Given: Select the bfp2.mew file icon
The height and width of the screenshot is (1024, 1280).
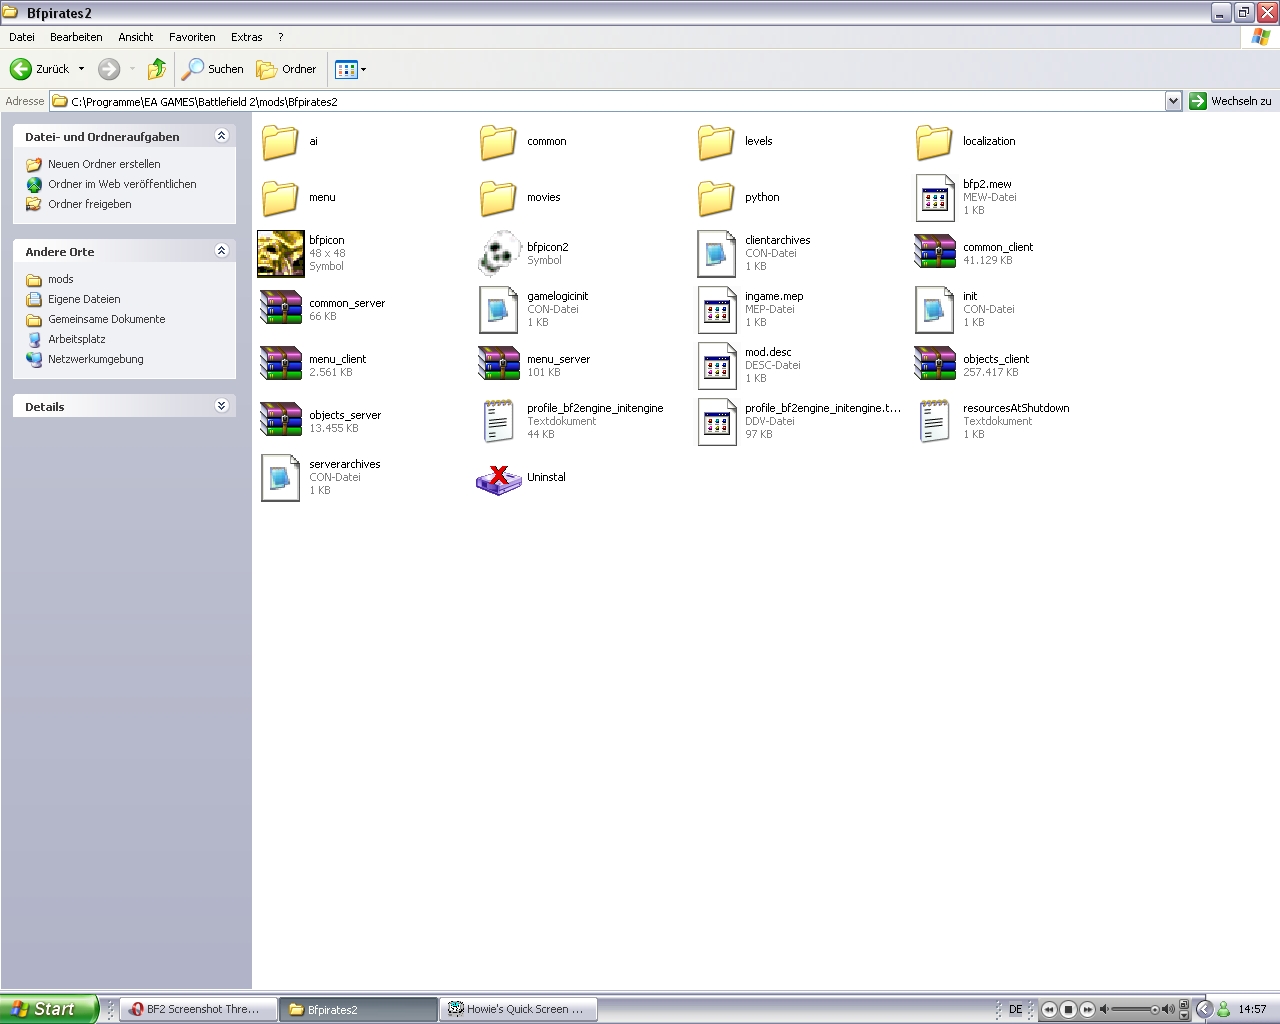Looking at the screenshot, I should point(935,198).
